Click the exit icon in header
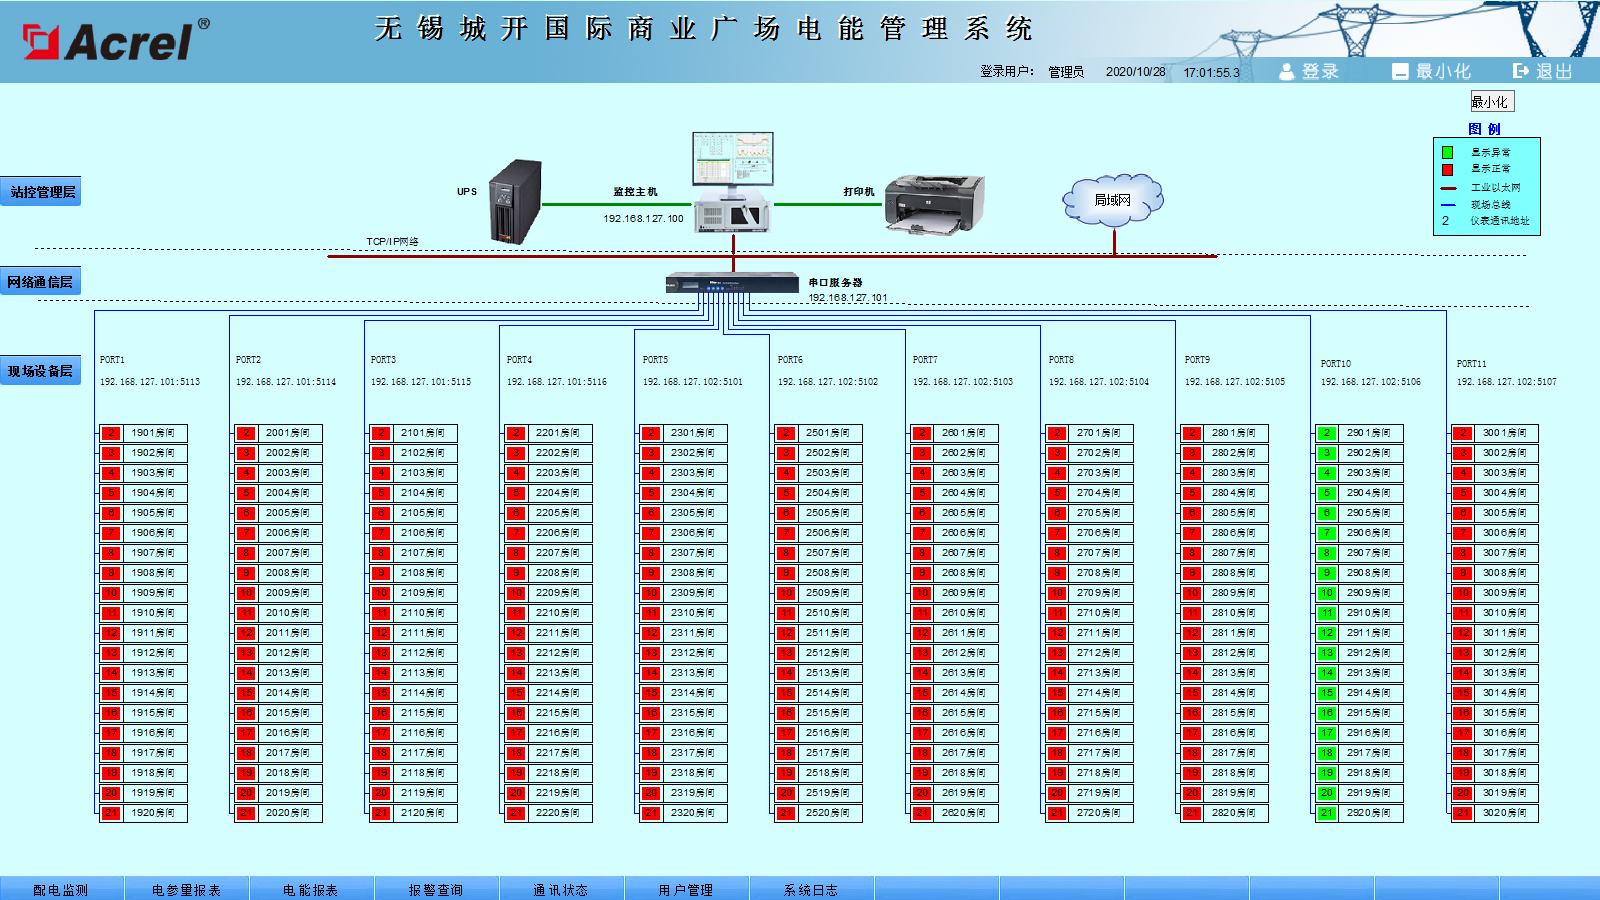The height and width of the screenshot is (900, 1600). pyautogui.click(x=1541, y=71)
